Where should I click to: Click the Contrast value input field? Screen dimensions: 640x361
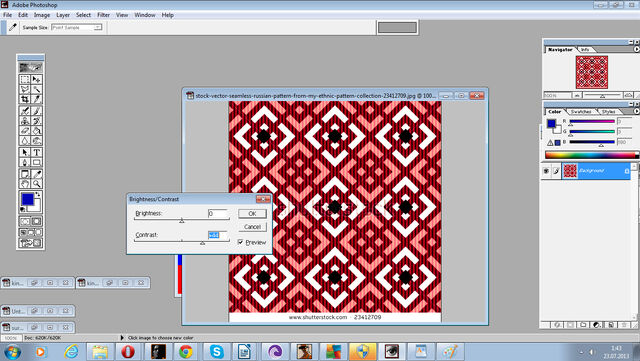click(218, 235)
